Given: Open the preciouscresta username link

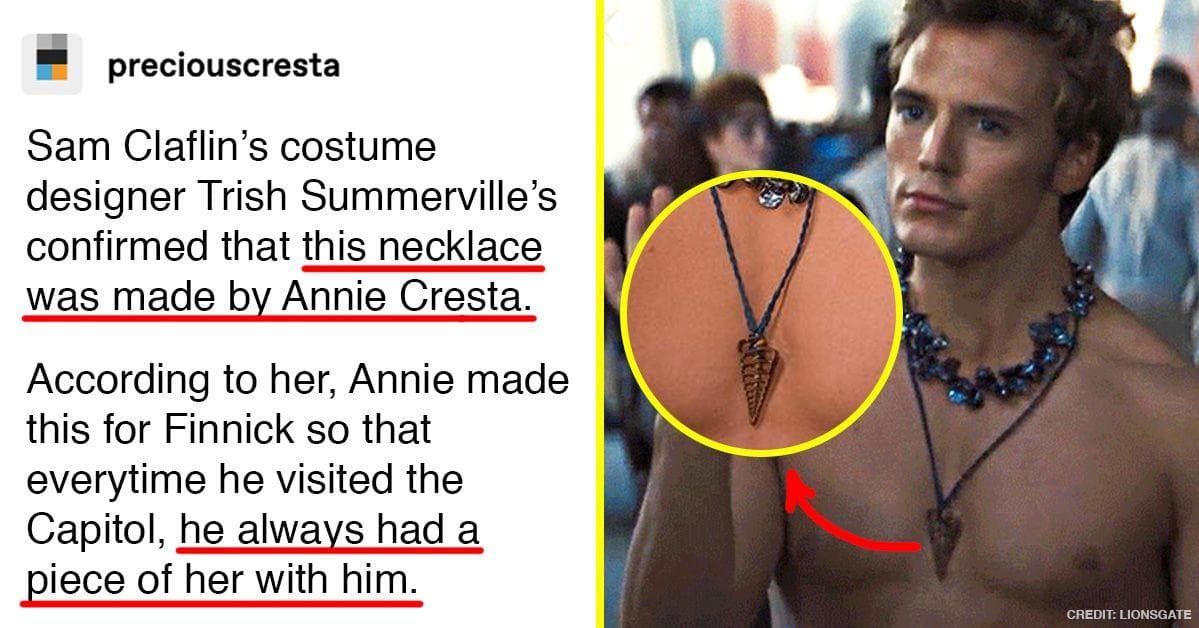Looking at the screenshot, I should click(x=223, y=66).
